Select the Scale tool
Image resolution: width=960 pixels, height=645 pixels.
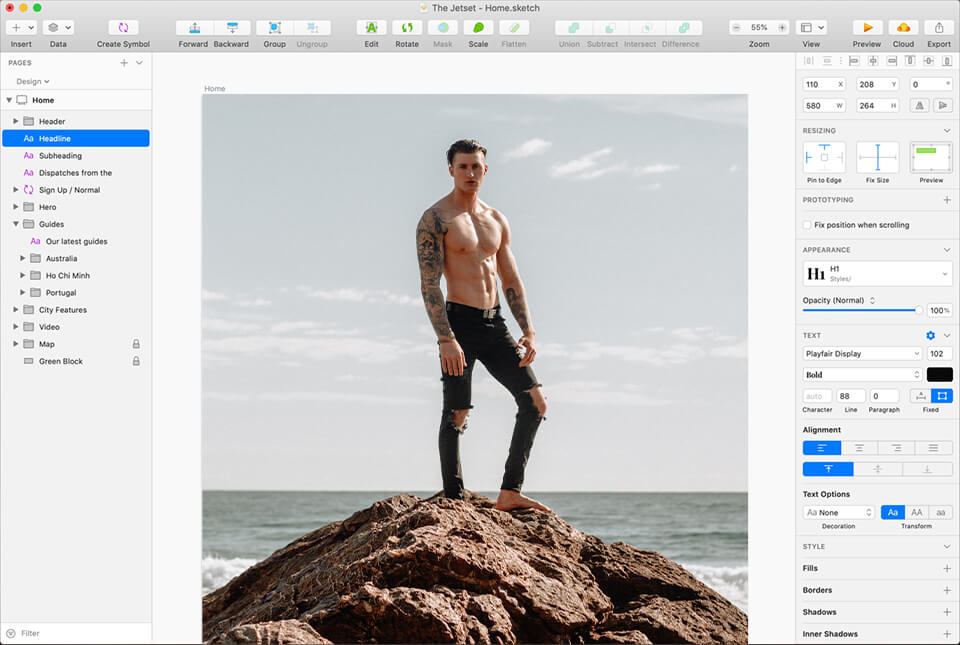pyautogui.click(x=478, y=28)
